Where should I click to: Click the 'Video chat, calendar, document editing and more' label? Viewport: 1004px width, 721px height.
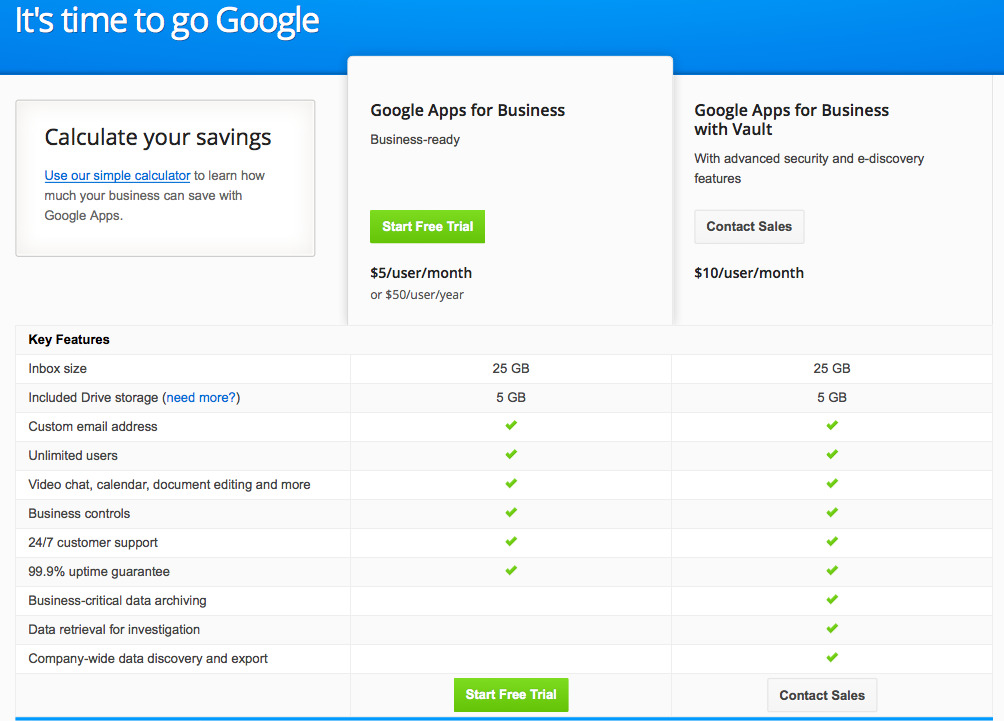pos(169,485)
